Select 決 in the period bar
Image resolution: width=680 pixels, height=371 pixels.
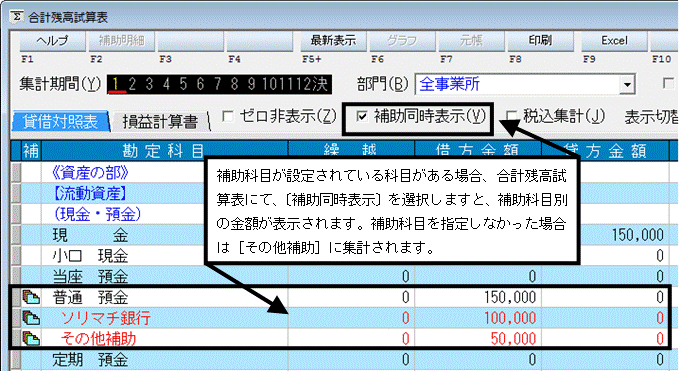320,84
